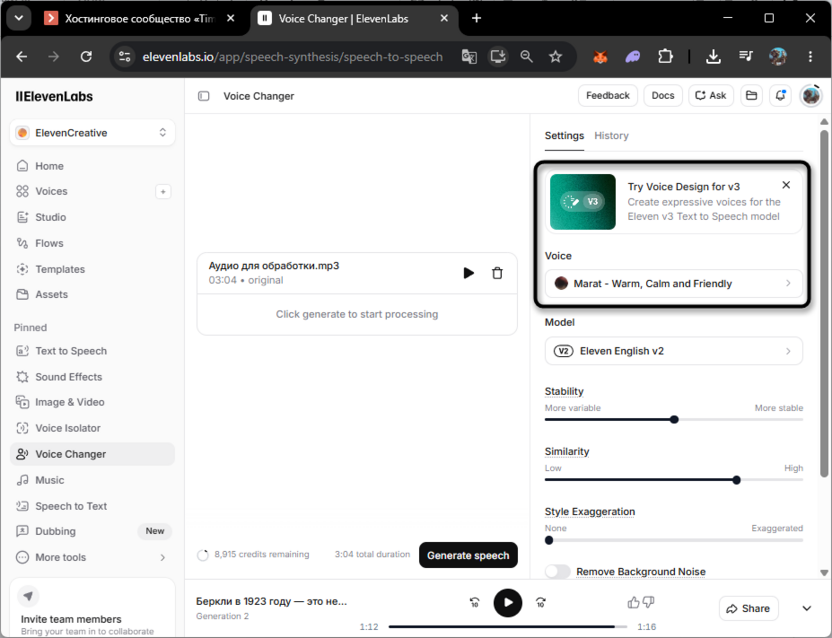
Task: Rewind 10 seconds in player
Action: (474, 602)
